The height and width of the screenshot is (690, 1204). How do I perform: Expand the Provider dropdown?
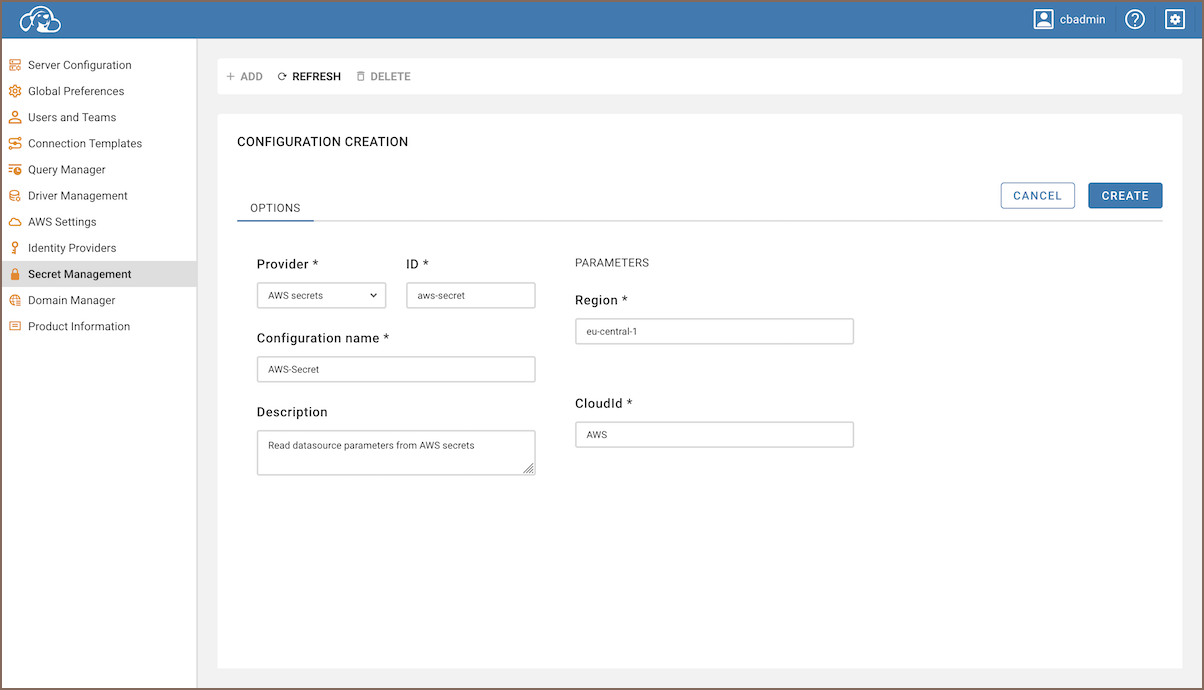[321, 296]
